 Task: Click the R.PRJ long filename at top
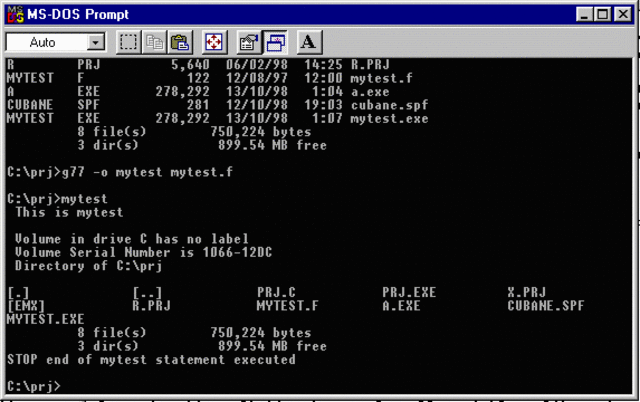coord(370,64)
